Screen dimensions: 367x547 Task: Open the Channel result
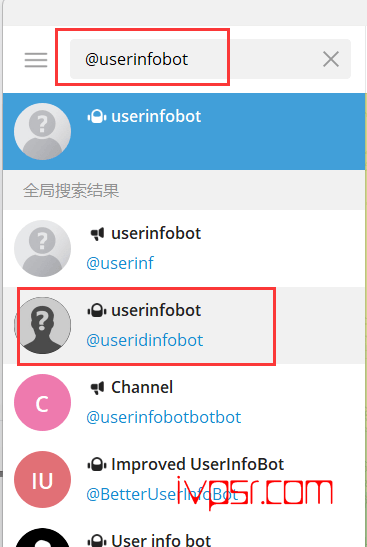[184, 403]
